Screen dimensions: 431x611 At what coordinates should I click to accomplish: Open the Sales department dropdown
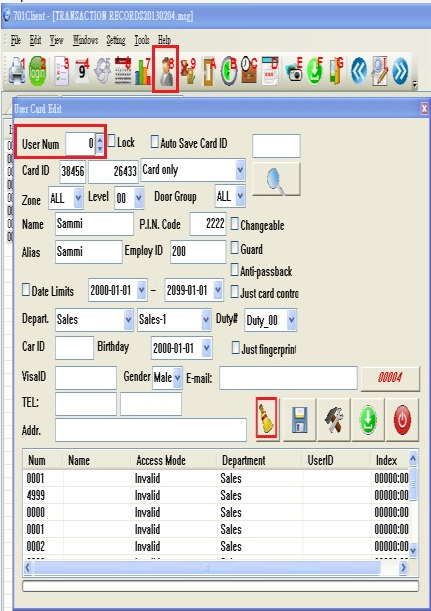tap(128, 320)
